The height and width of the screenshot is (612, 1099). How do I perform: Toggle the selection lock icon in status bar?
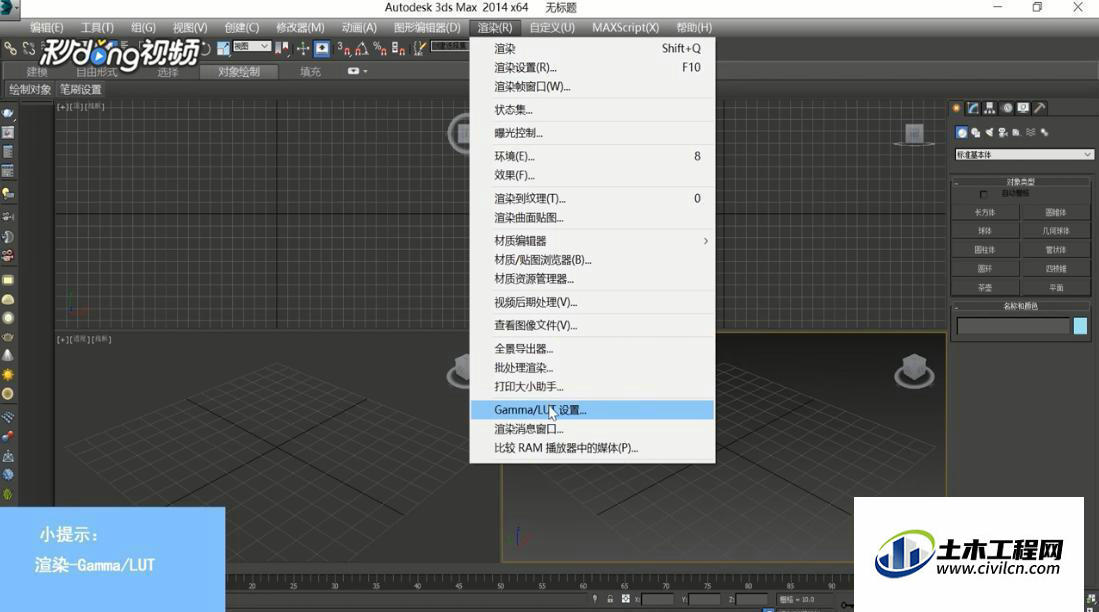coord(610,599)
